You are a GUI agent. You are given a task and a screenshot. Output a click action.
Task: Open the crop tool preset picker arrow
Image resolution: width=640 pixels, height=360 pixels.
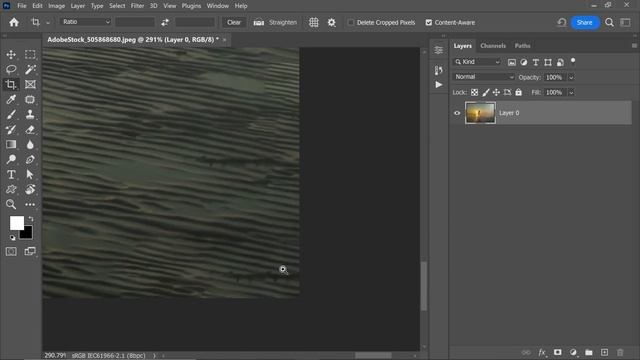(x=48, y=23)
